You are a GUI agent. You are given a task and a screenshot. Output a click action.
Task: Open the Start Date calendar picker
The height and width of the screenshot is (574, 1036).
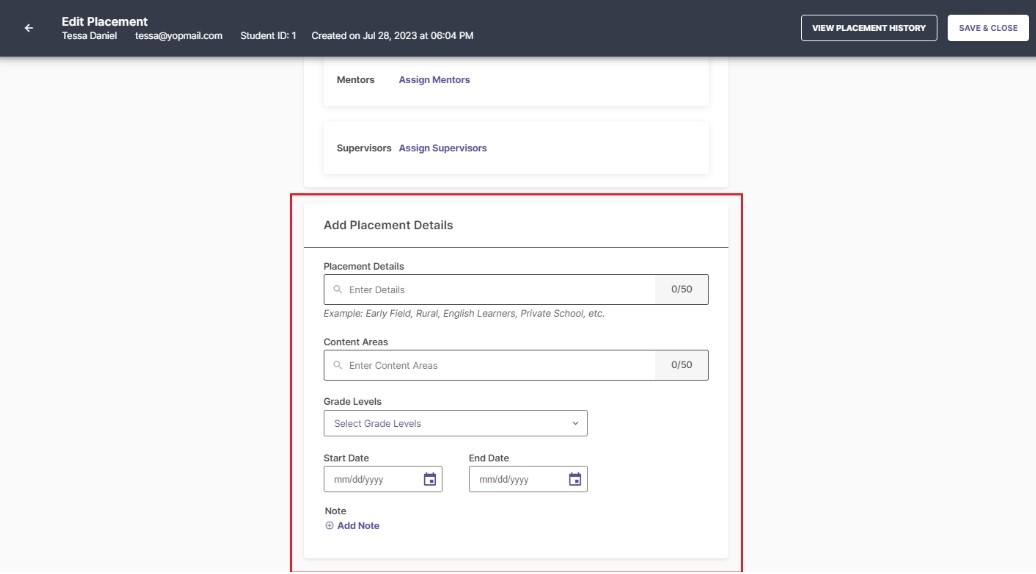(430, 479)
